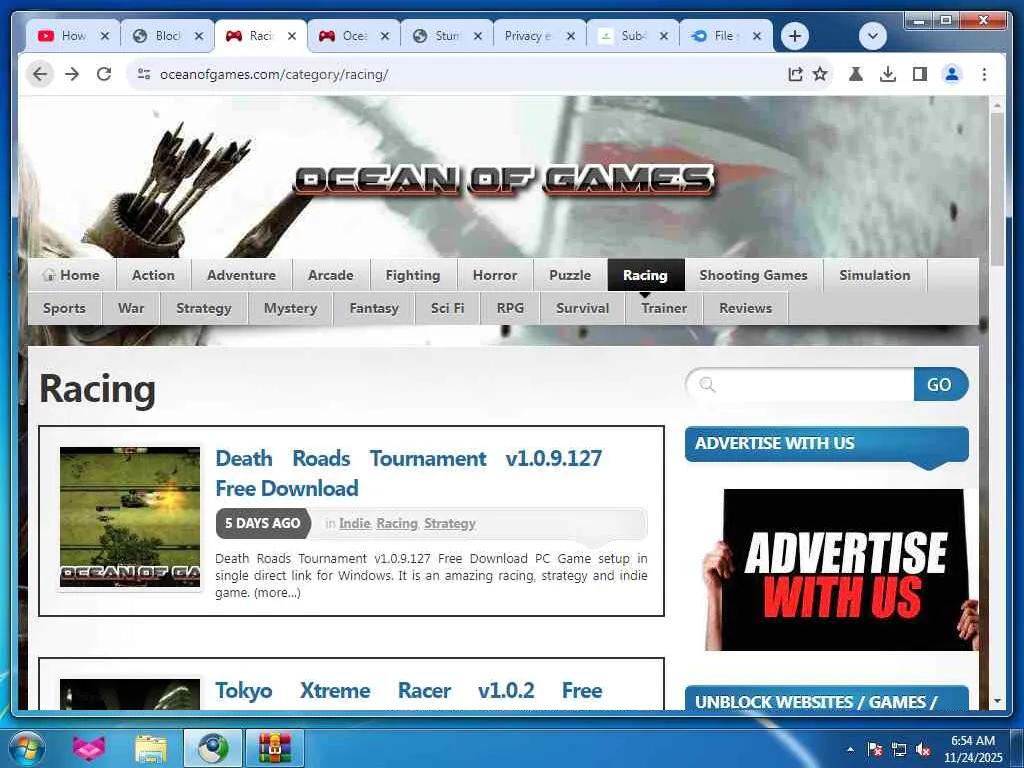1024x768 pixels.
Task: Open the profile avatar icon
Action: (952, 74)
